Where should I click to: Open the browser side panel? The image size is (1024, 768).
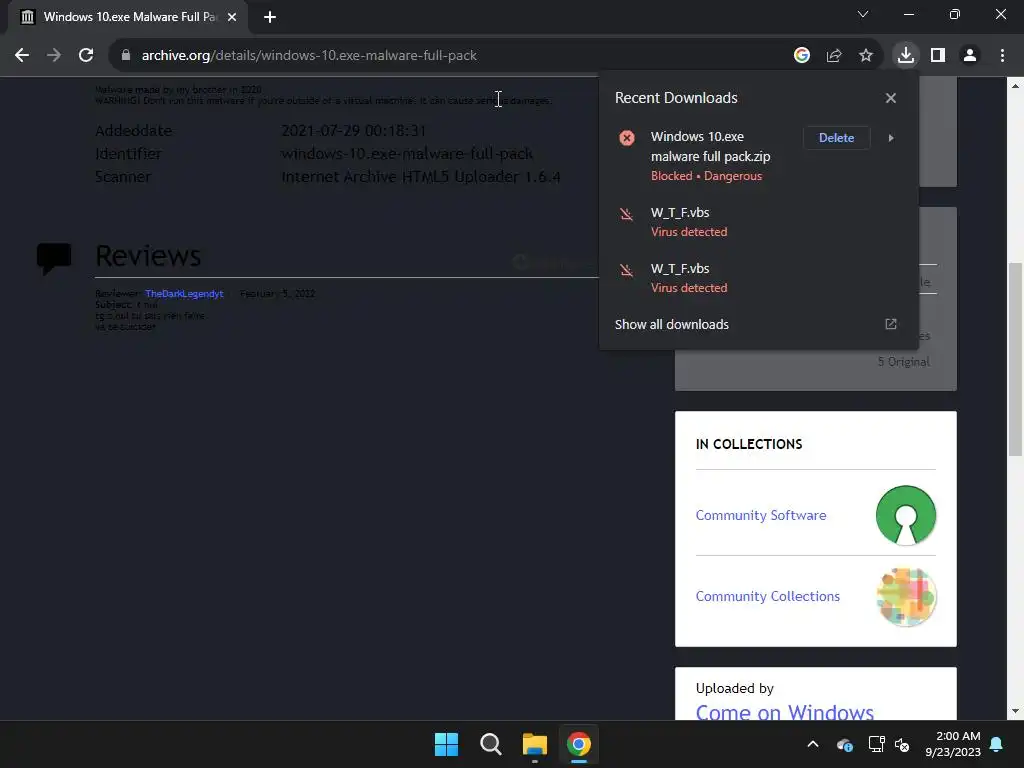click(x=938, y=56)
